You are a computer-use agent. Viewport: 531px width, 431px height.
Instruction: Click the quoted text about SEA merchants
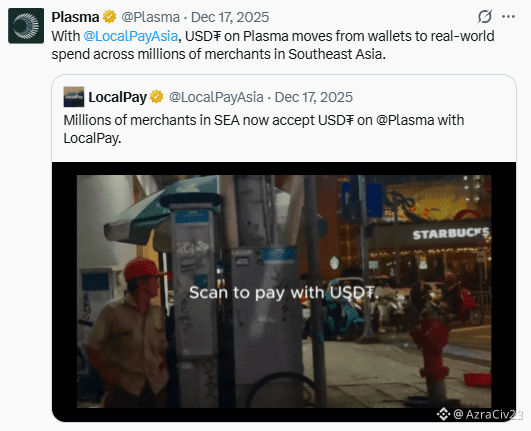point(264,129)
